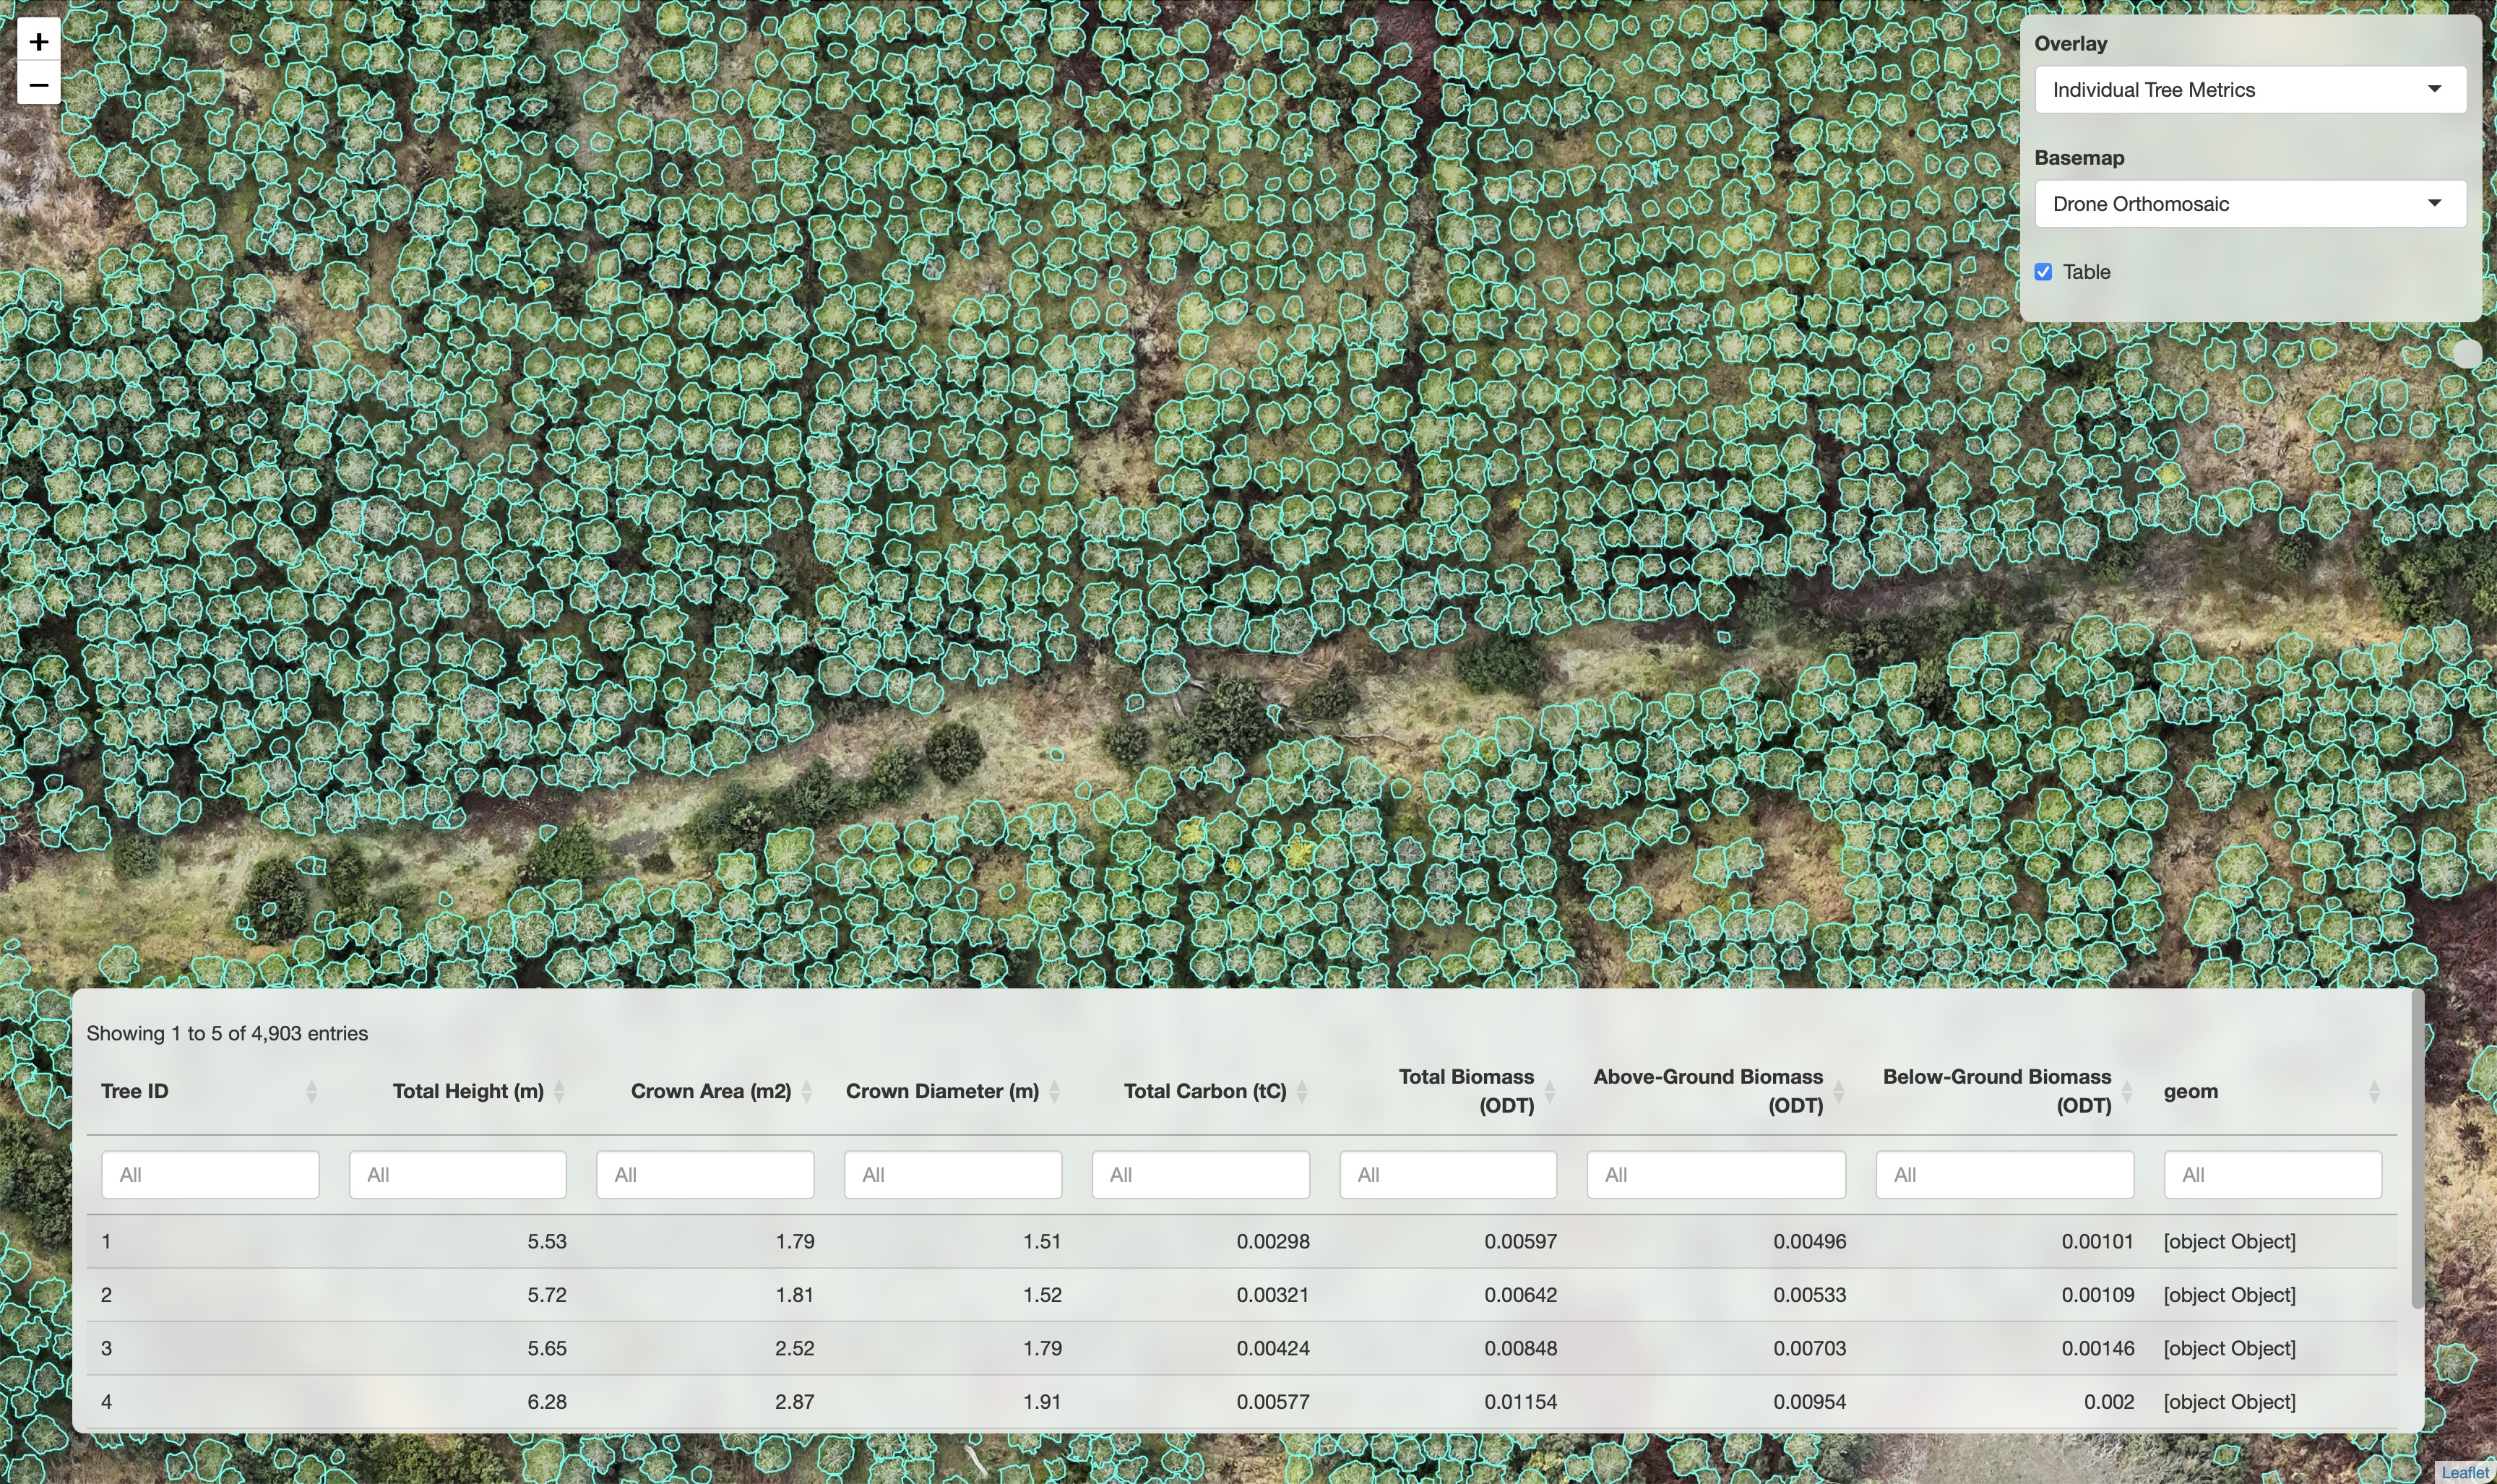
Task: Sort by Total Biomass sort icon
Action: (1549, 1091)
